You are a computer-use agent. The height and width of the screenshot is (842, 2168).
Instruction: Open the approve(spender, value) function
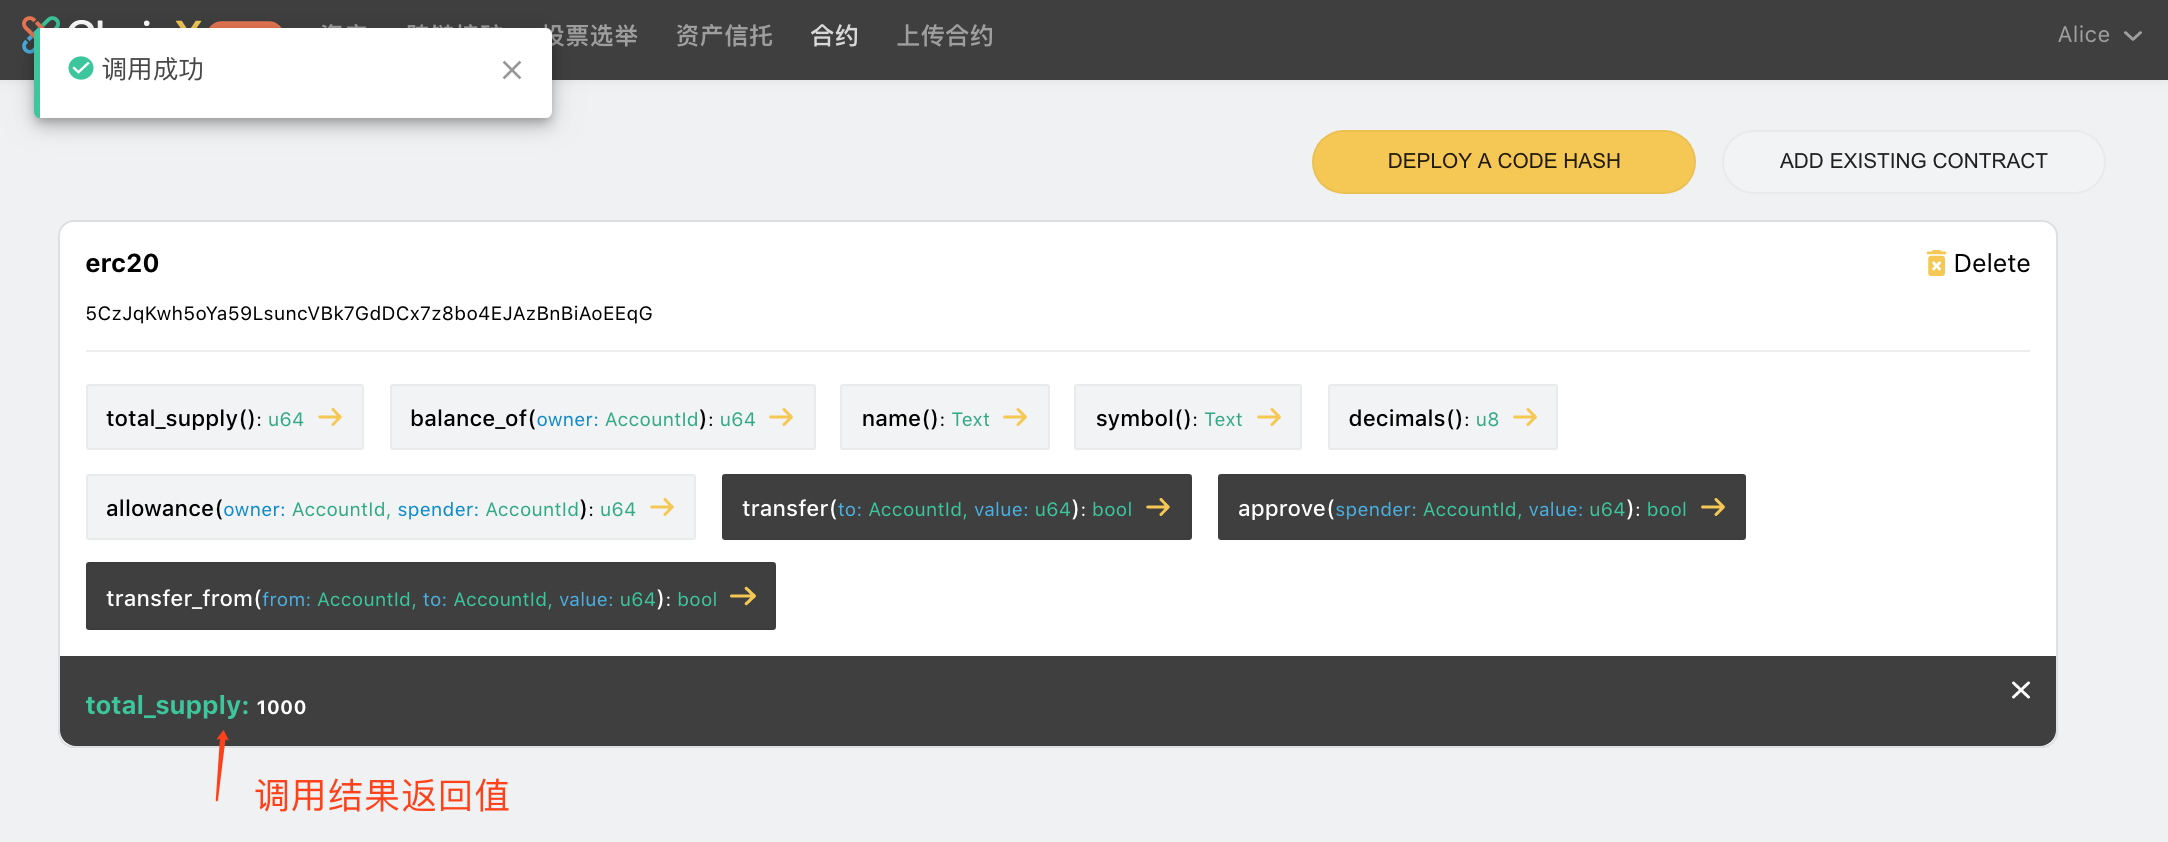(x=1482, y=507)
